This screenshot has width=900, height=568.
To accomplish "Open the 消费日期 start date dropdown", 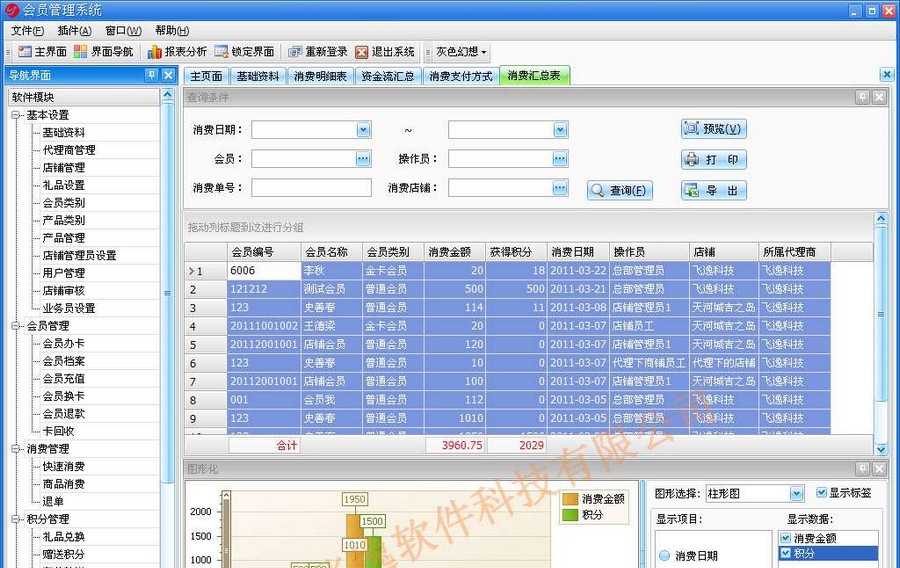I will (363, 130).
